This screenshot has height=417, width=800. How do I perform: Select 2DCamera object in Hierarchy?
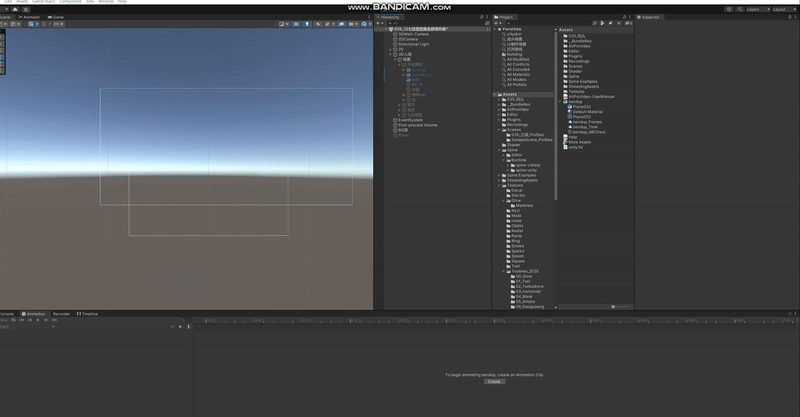tap(408, 39)
